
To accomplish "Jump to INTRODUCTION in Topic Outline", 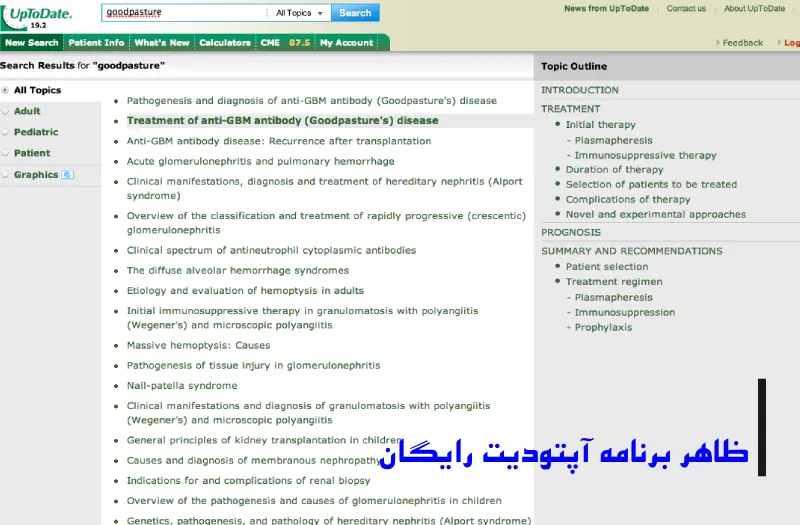I will point(580,90).
